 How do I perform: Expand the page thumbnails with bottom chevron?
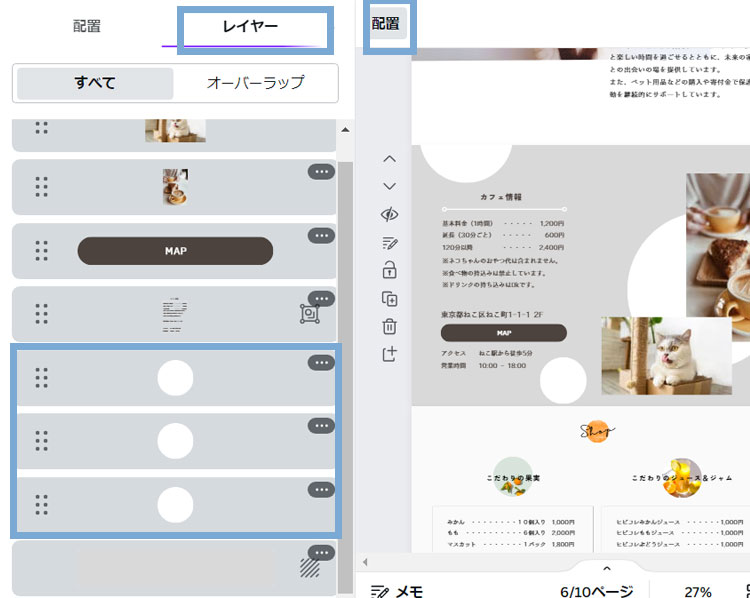[x=607, y=568]
